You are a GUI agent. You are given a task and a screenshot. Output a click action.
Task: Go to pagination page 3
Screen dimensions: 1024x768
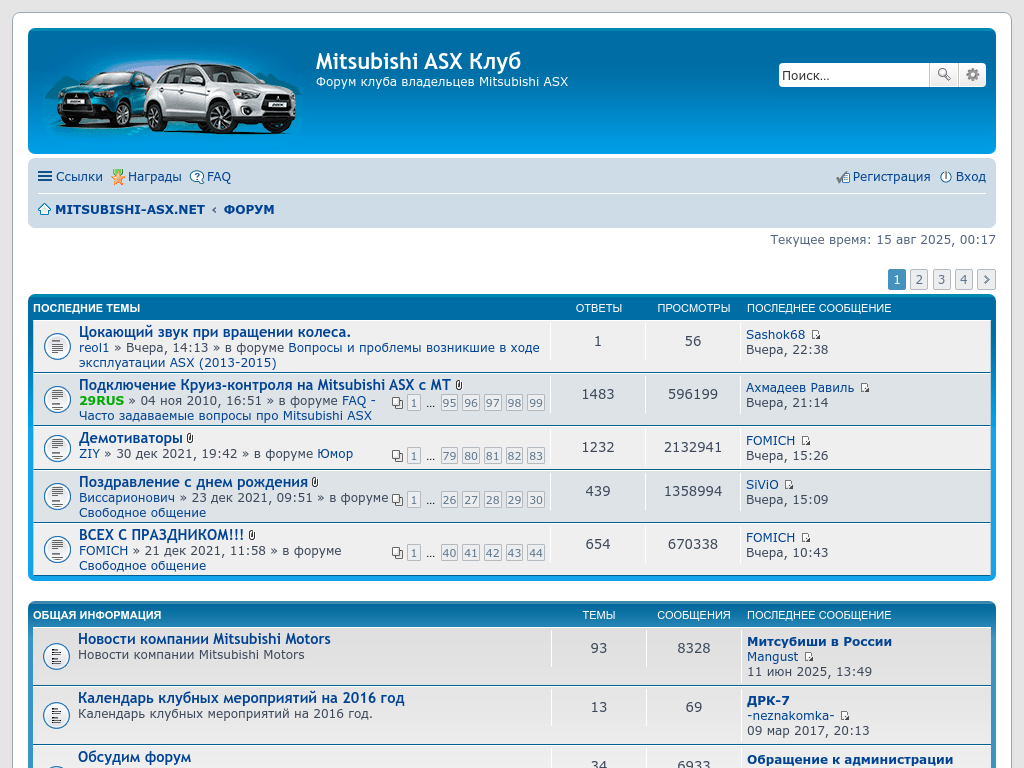click(x=941, y=280)
